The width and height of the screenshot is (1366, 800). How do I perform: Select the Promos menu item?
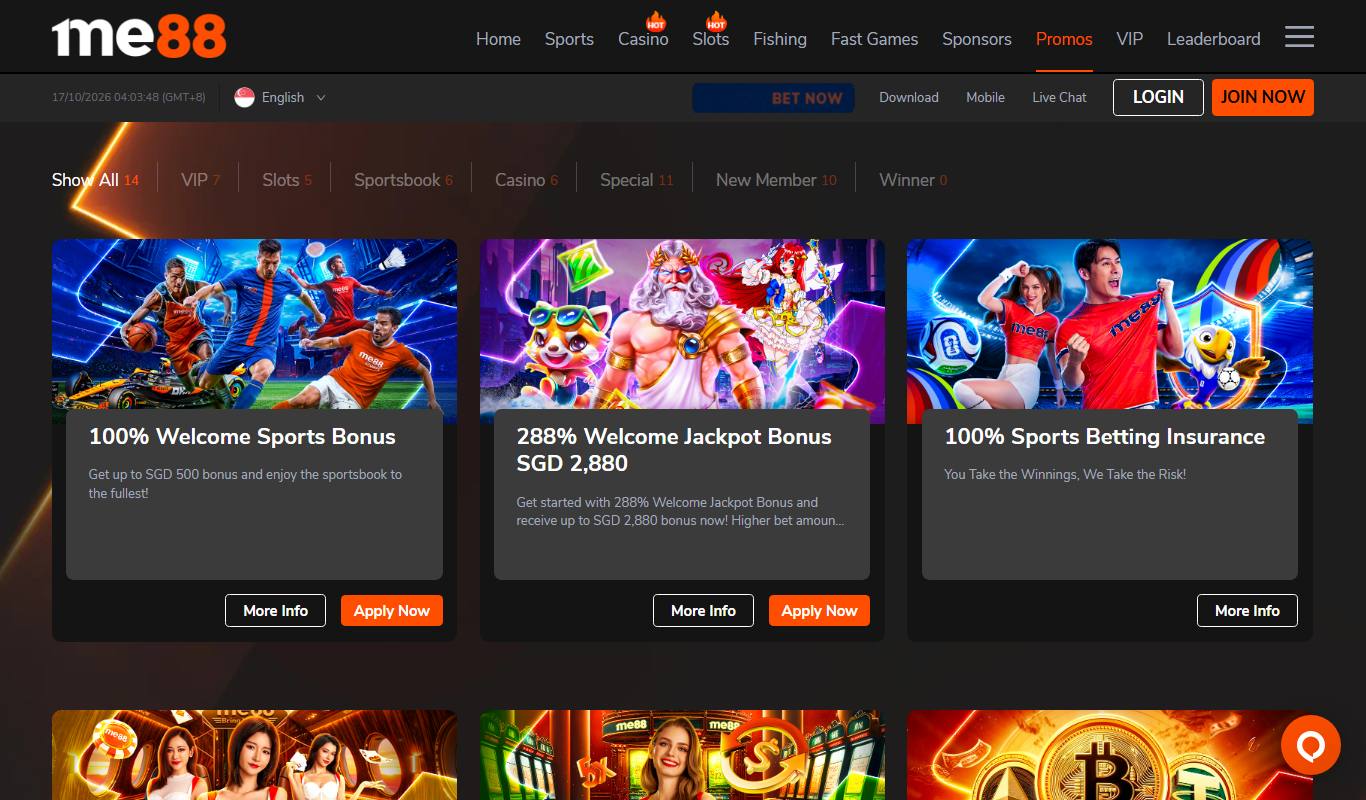tap(1064, 39)
